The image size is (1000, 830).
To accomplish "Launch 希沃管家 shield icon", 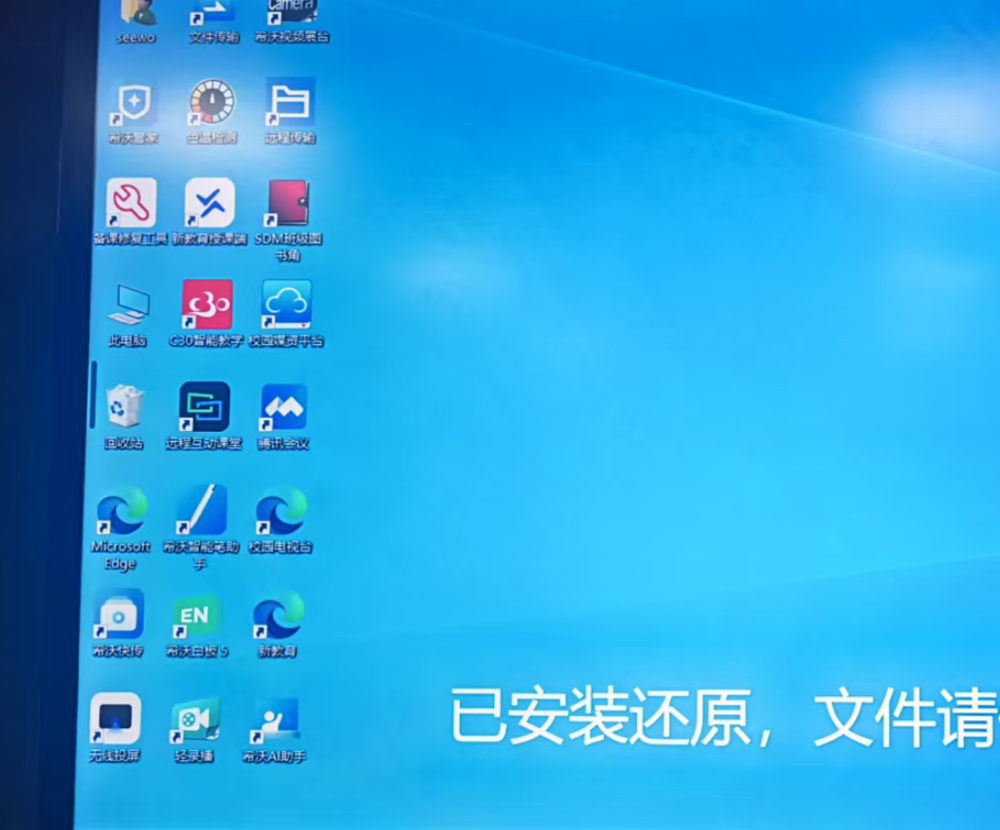I will click(133, 104).
